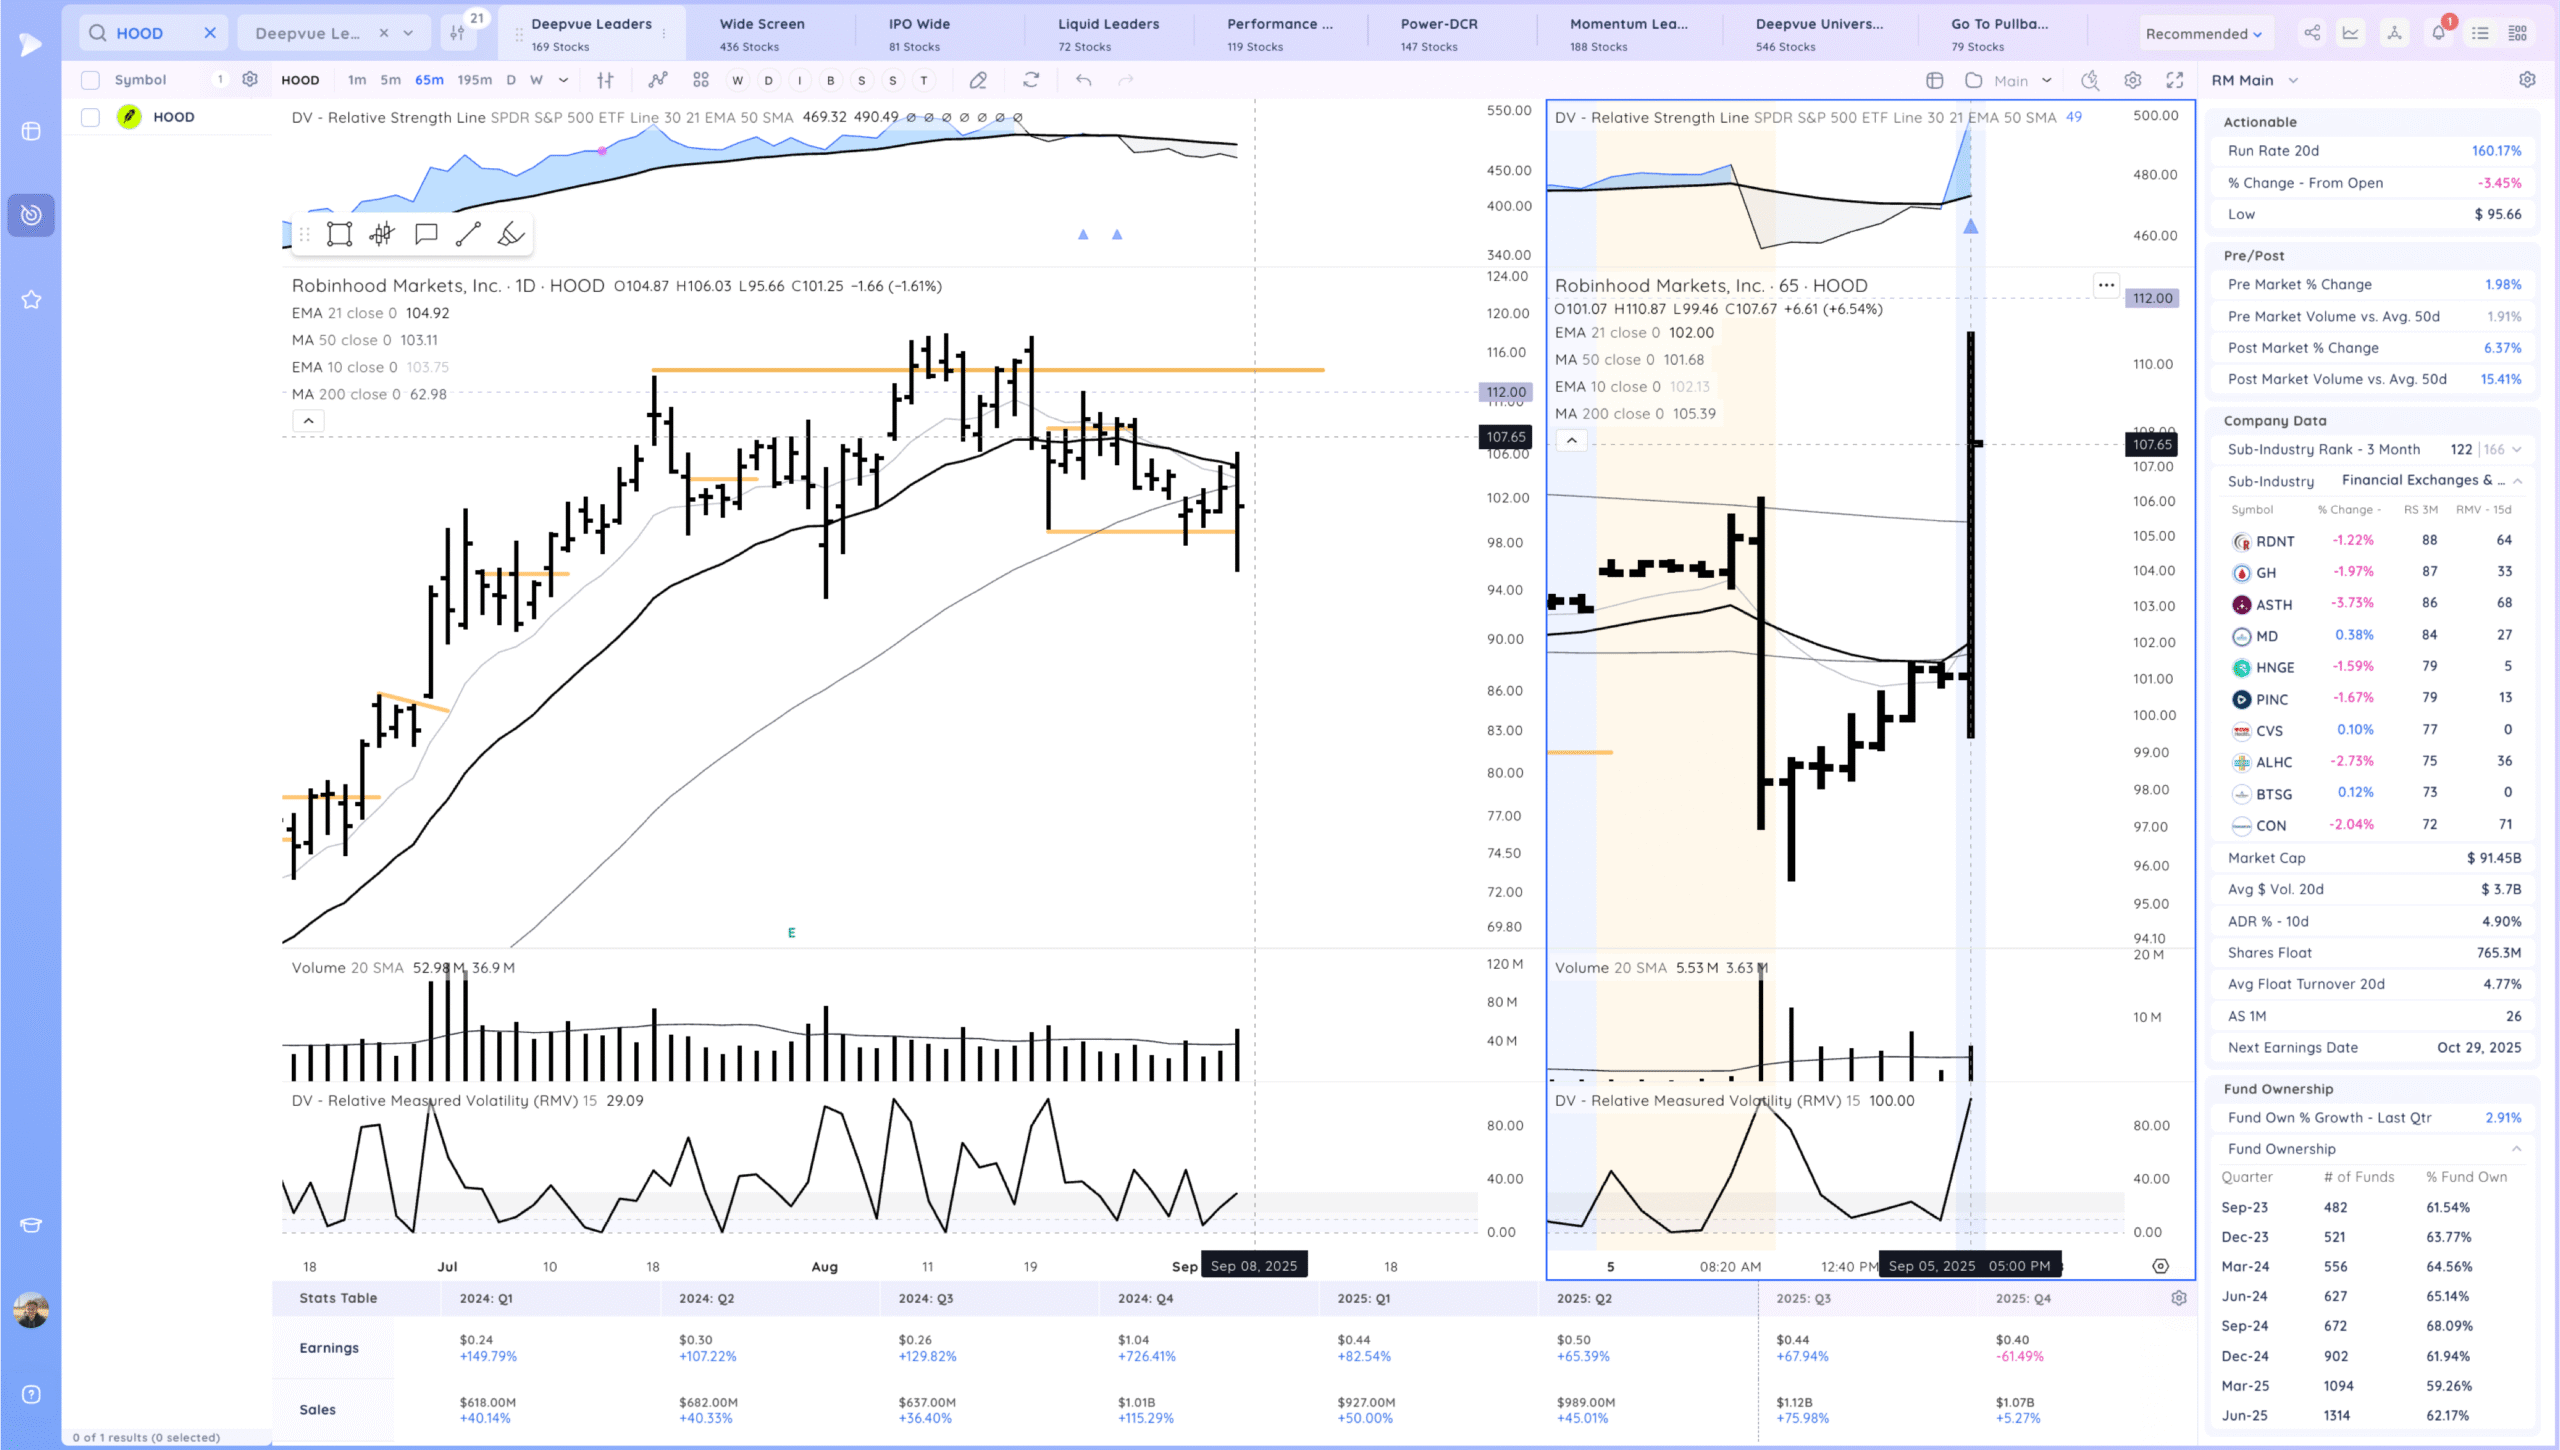Open the screener filters icon with badge 21
The width and height of the screenshot is (2560, 1450).
[458, 33]
